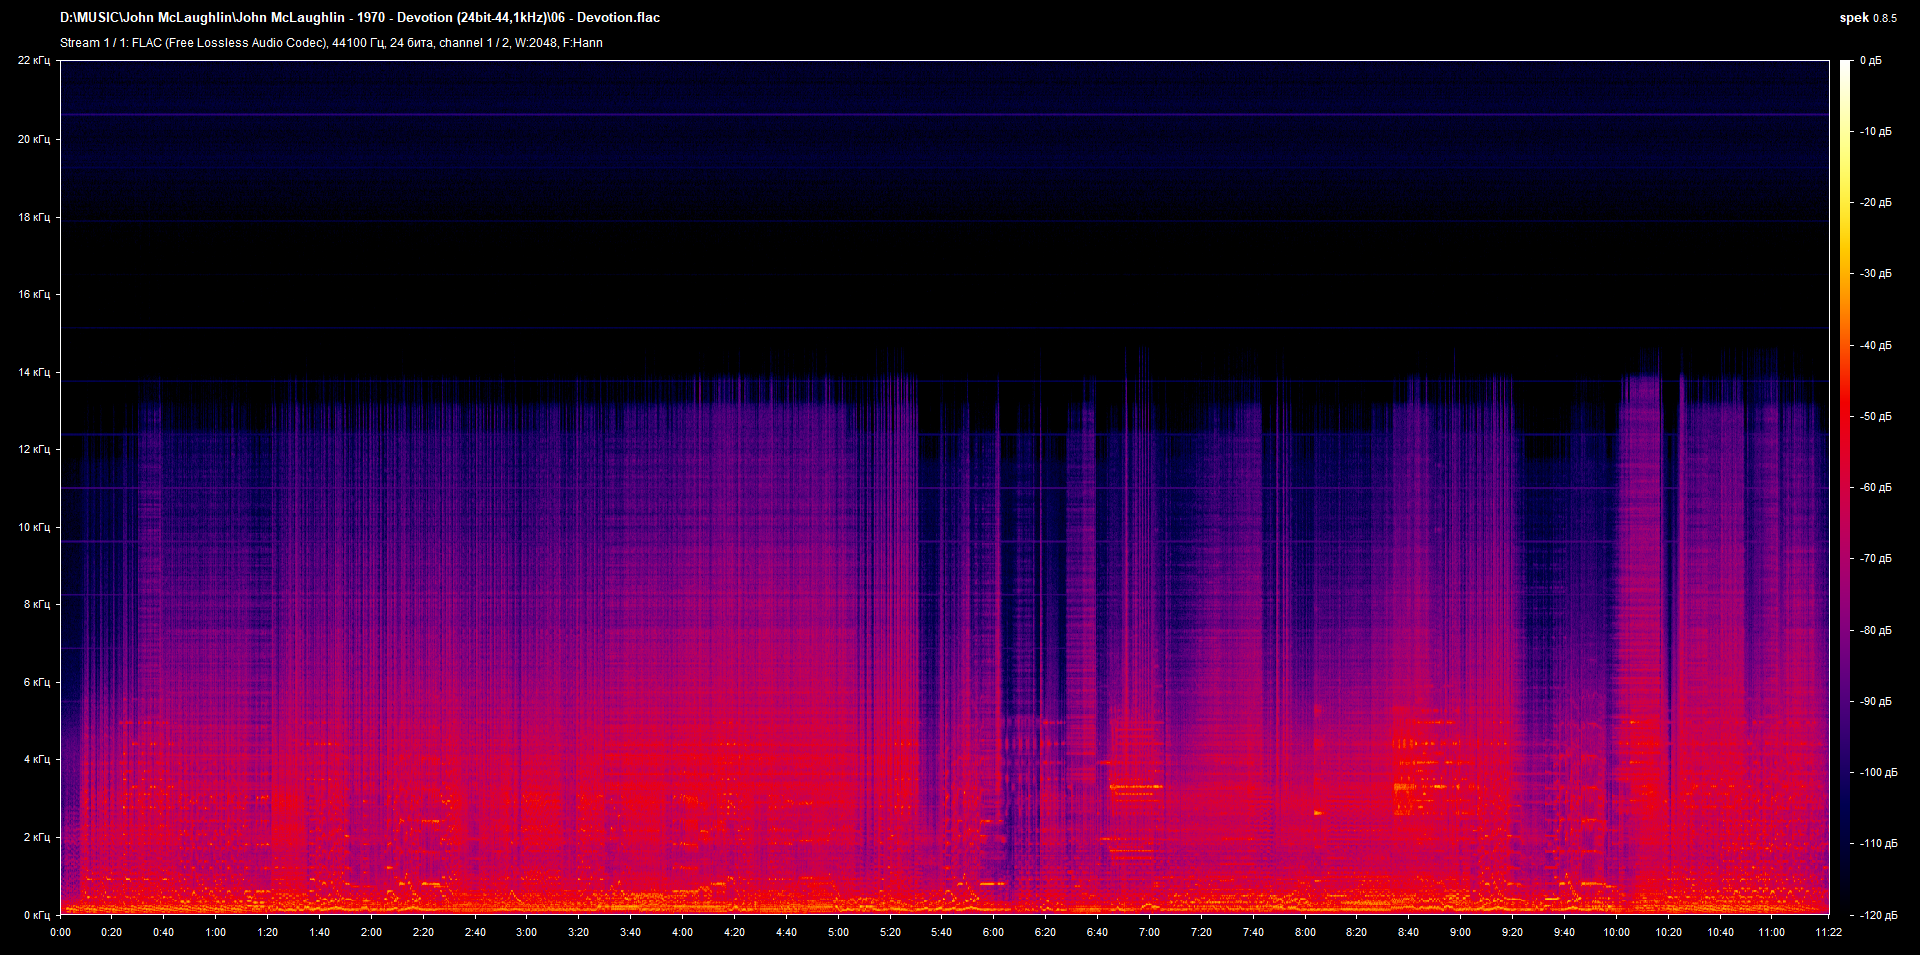
Task: Click the spek 0.8.5 version label
Action: point(1868,18)
